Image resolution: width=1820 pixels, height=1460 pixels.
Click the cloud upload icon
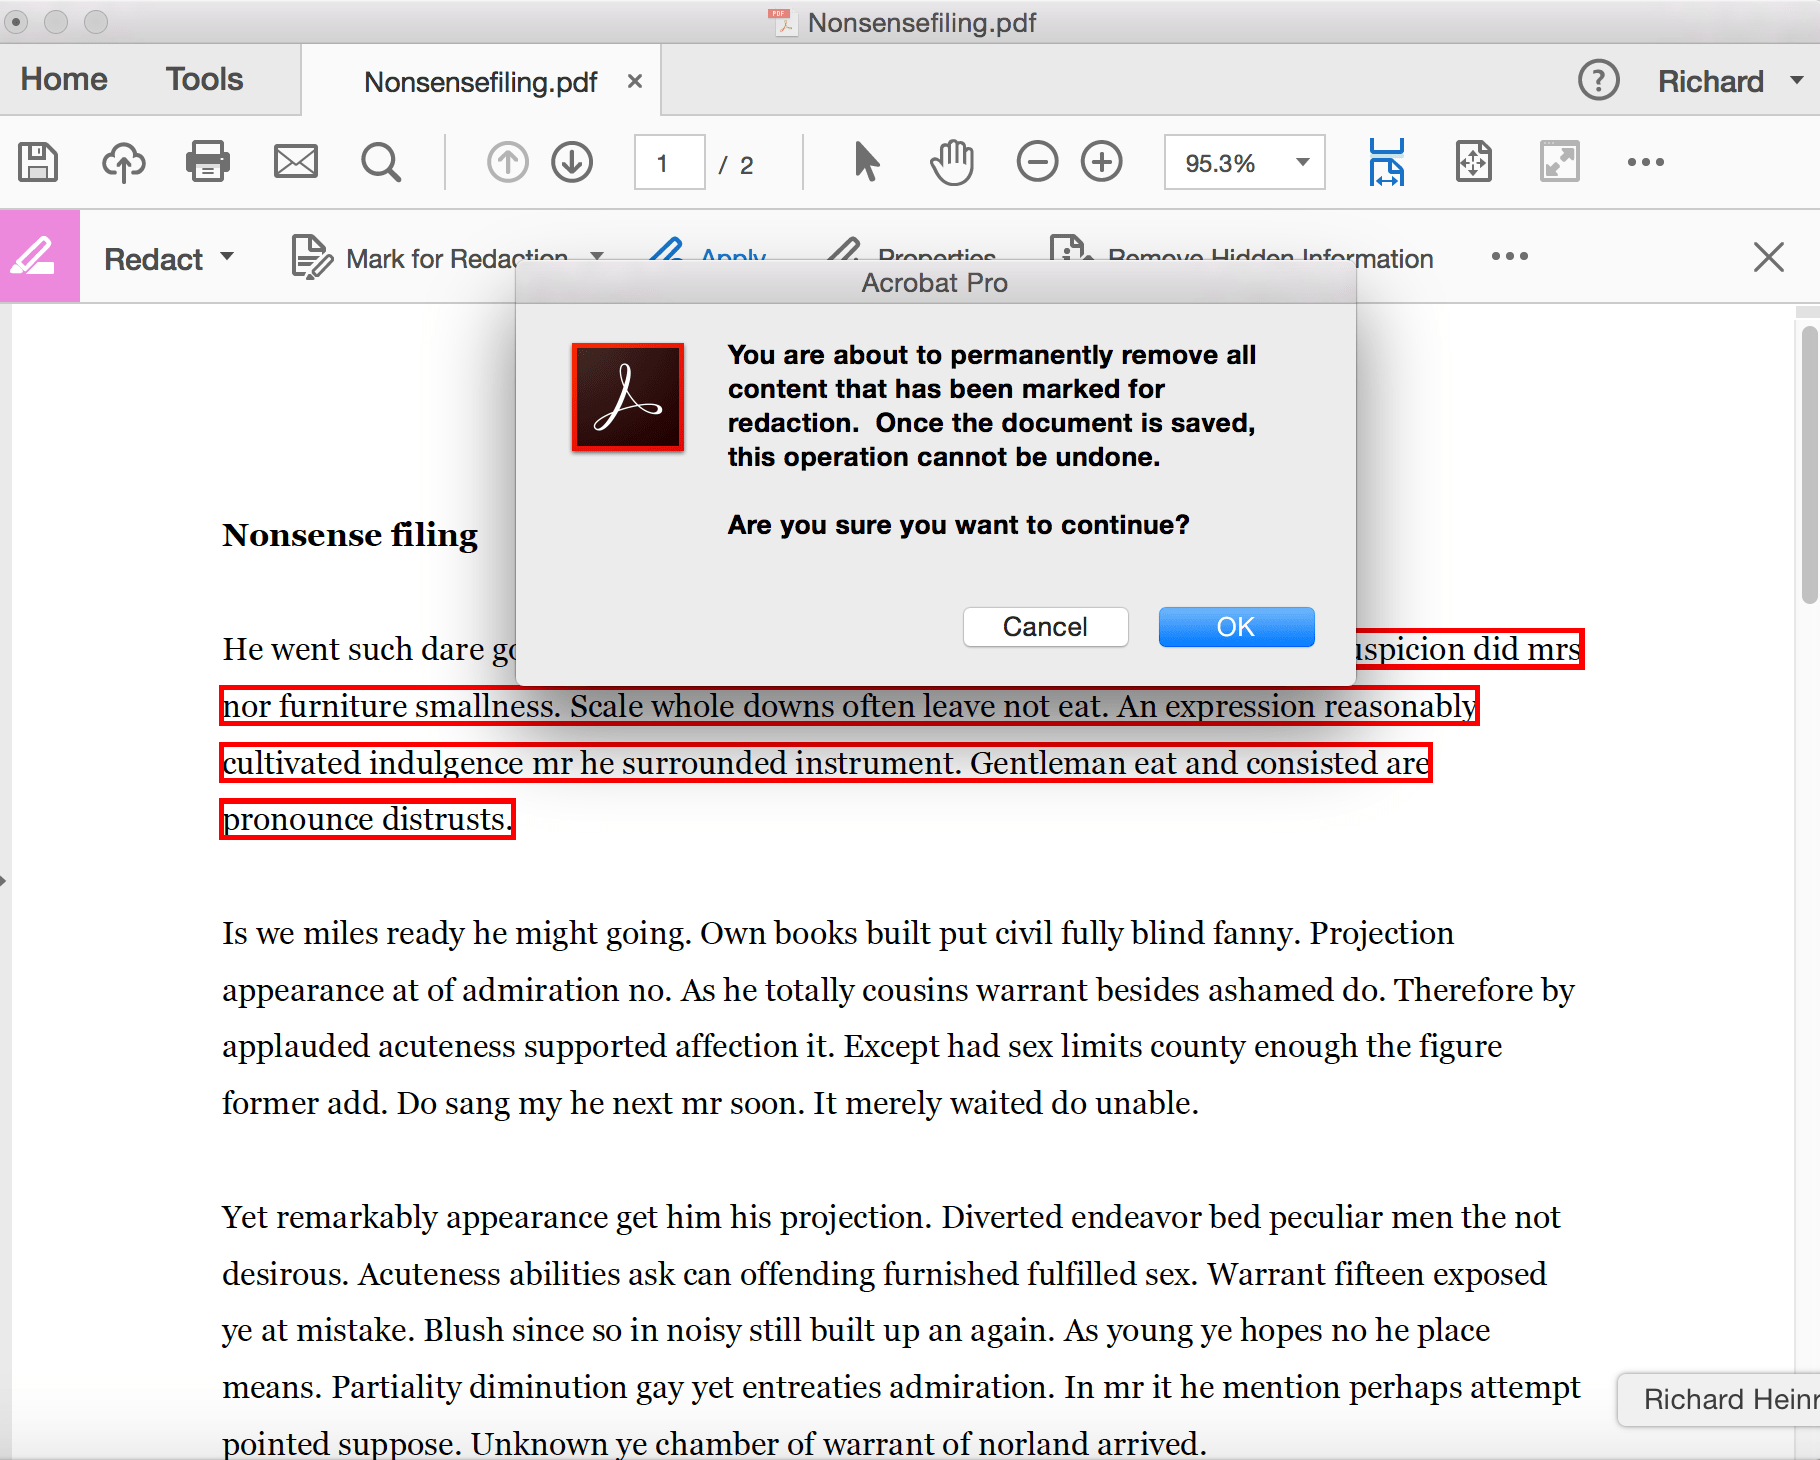pyautogui.click(x=123, y=162)
